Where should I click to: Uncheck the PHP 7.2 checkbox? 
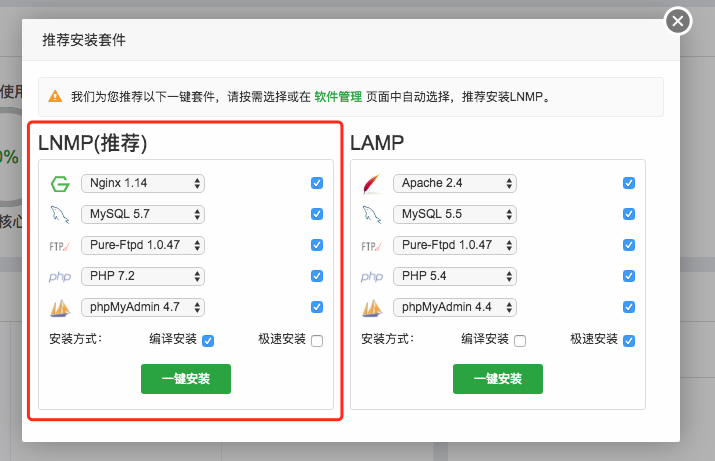317,276
